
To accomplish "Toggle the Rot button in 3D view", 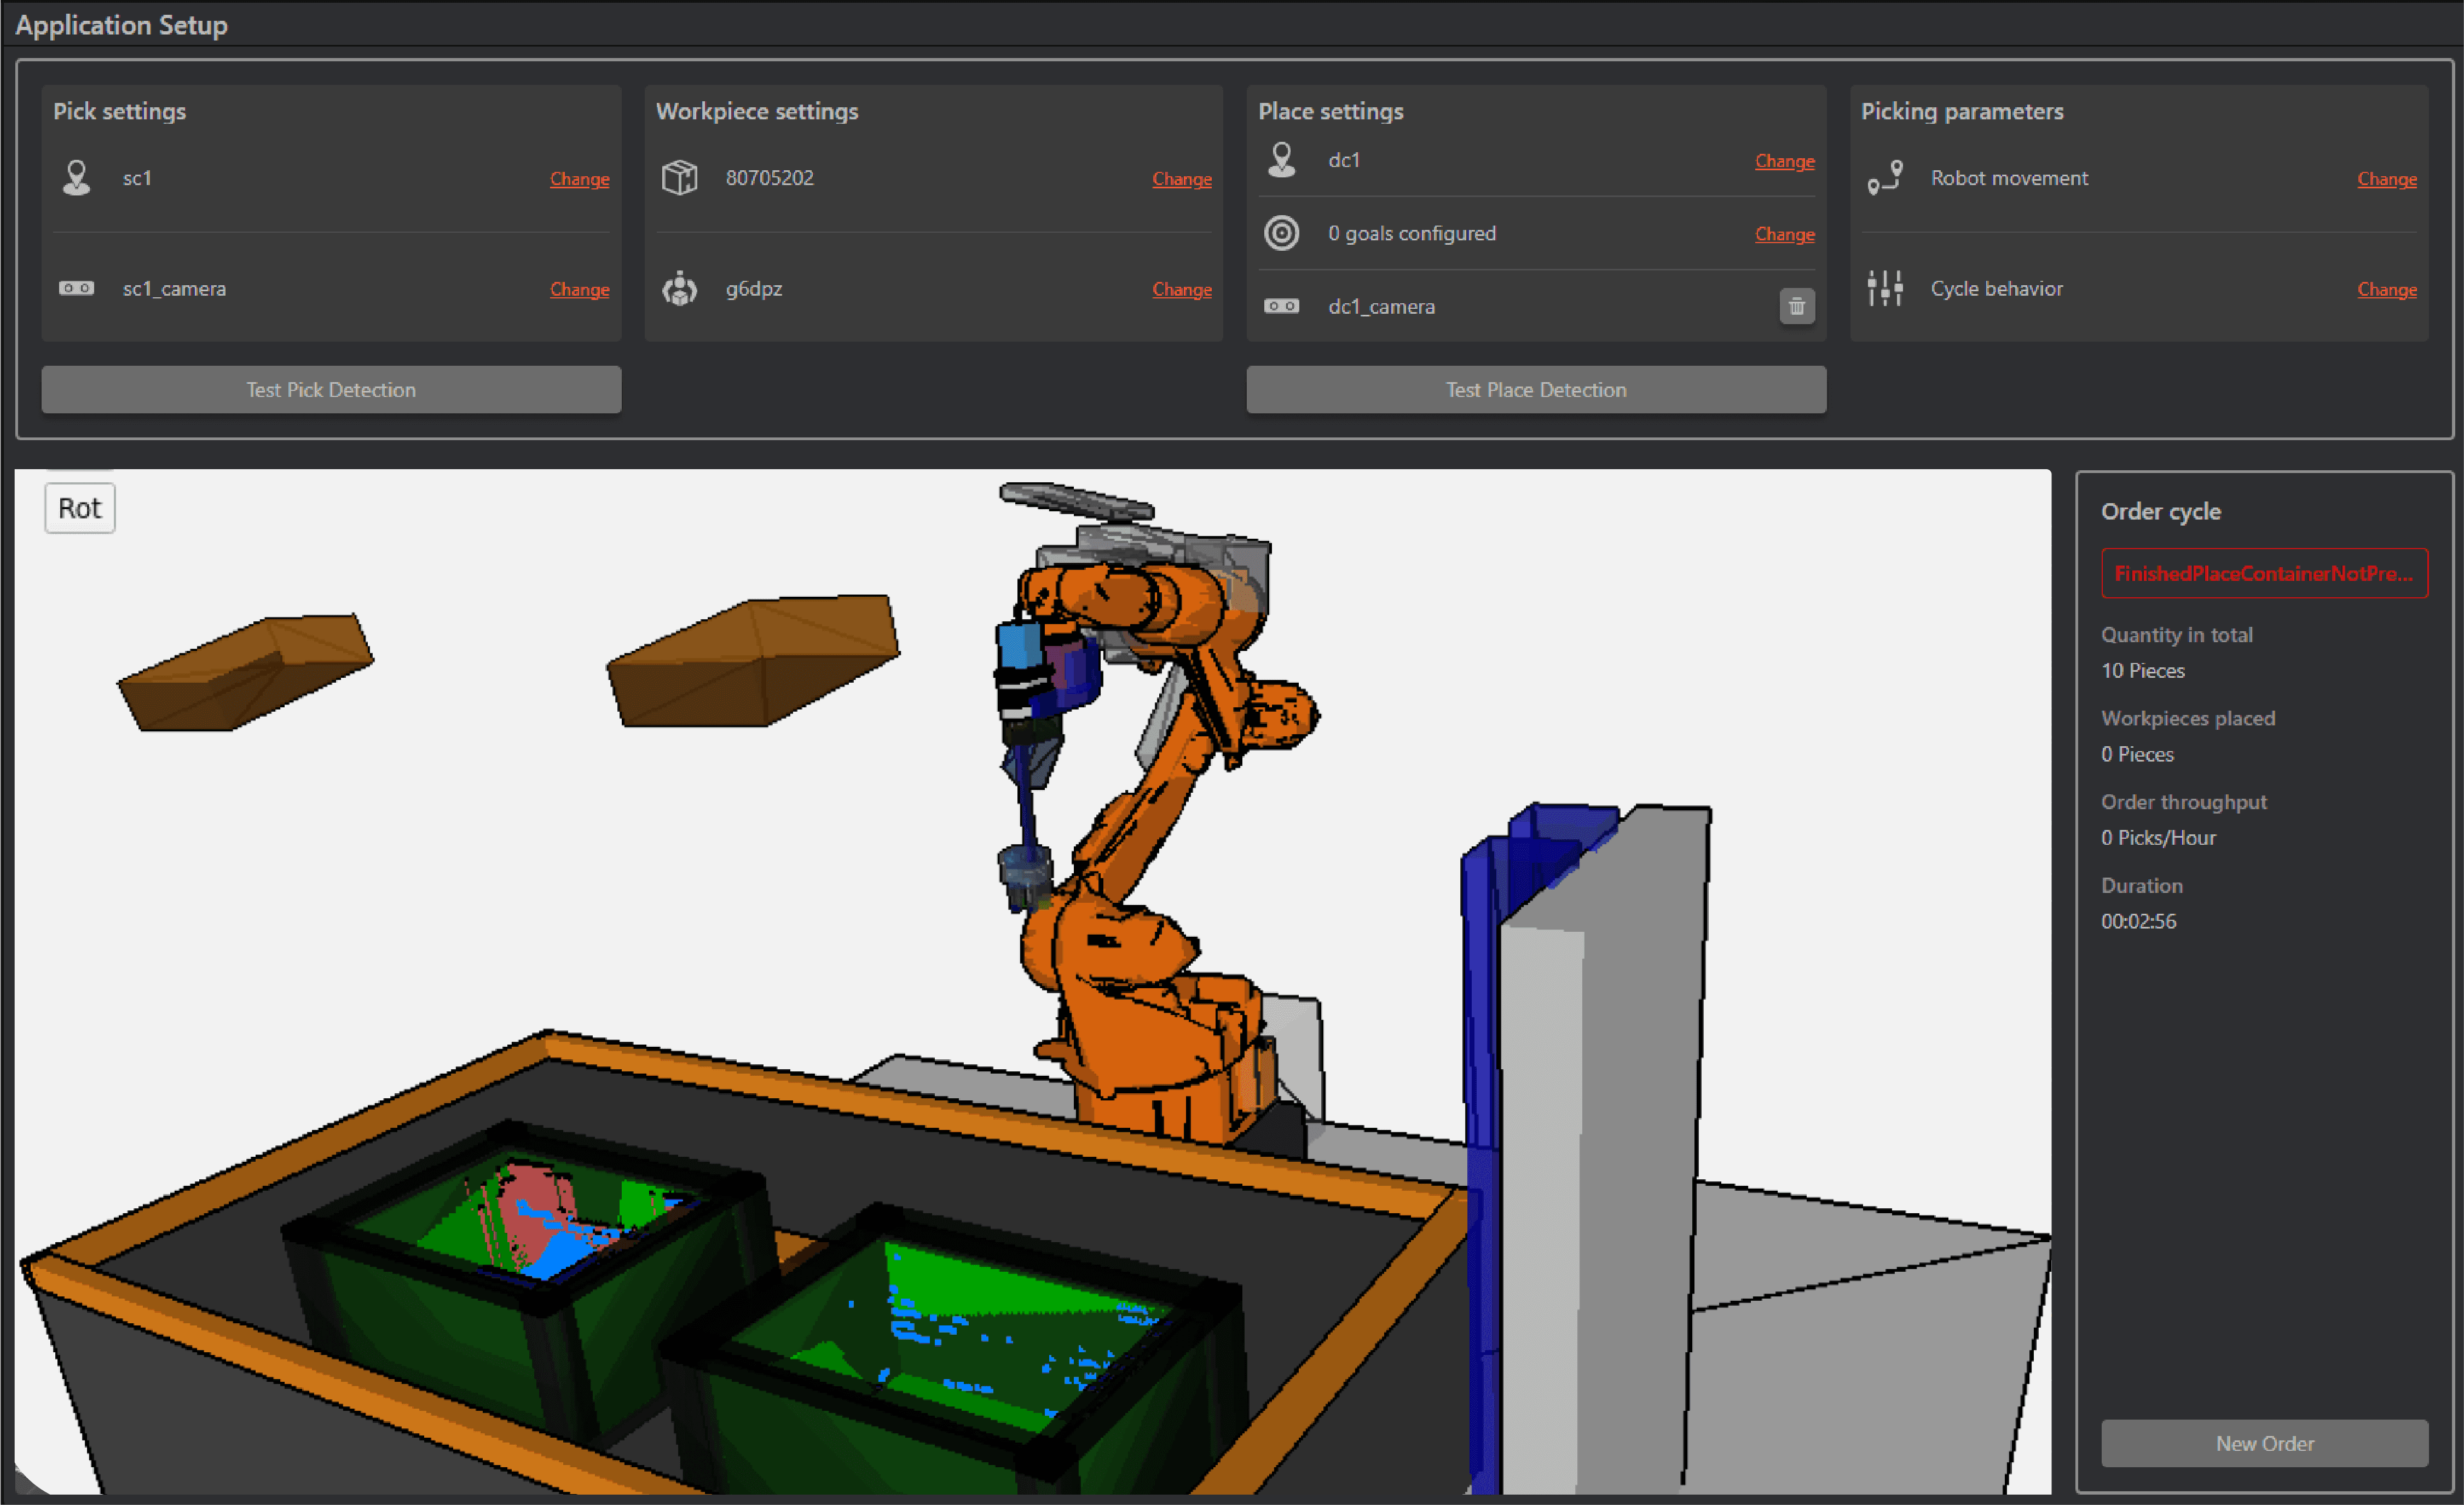I will (x=80, y=508).
